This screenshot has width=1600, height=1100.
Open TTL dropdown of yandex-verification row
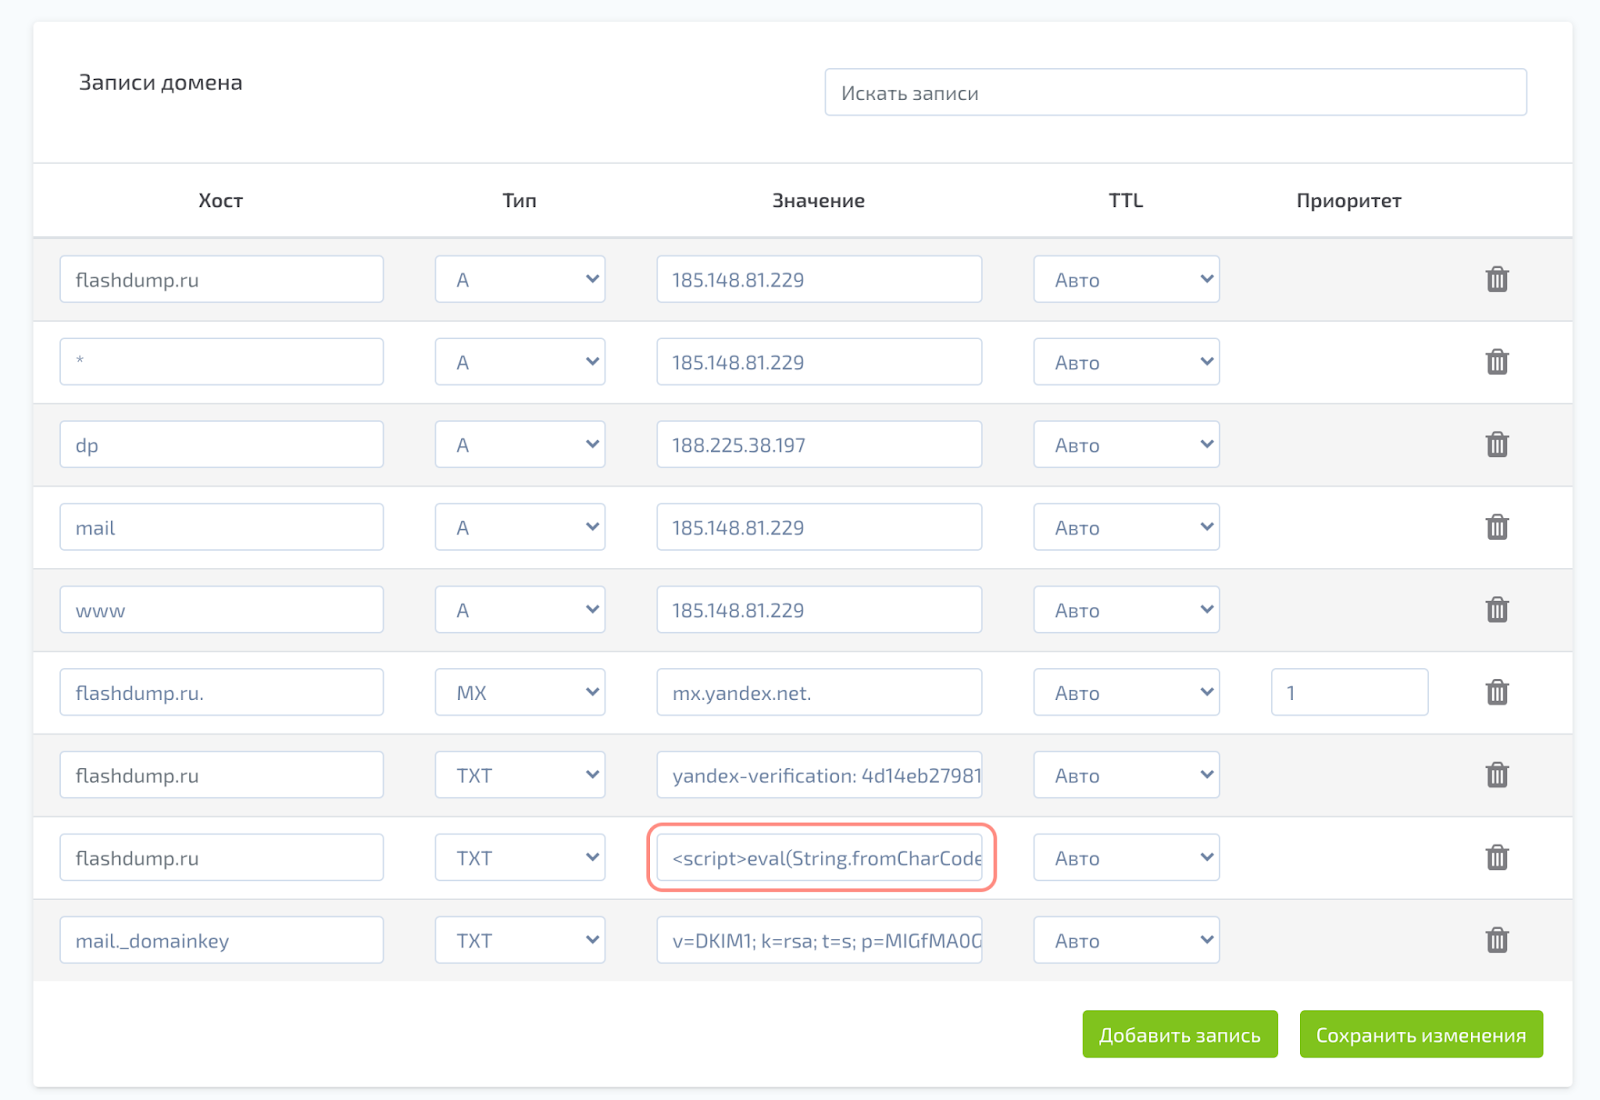1126,775
